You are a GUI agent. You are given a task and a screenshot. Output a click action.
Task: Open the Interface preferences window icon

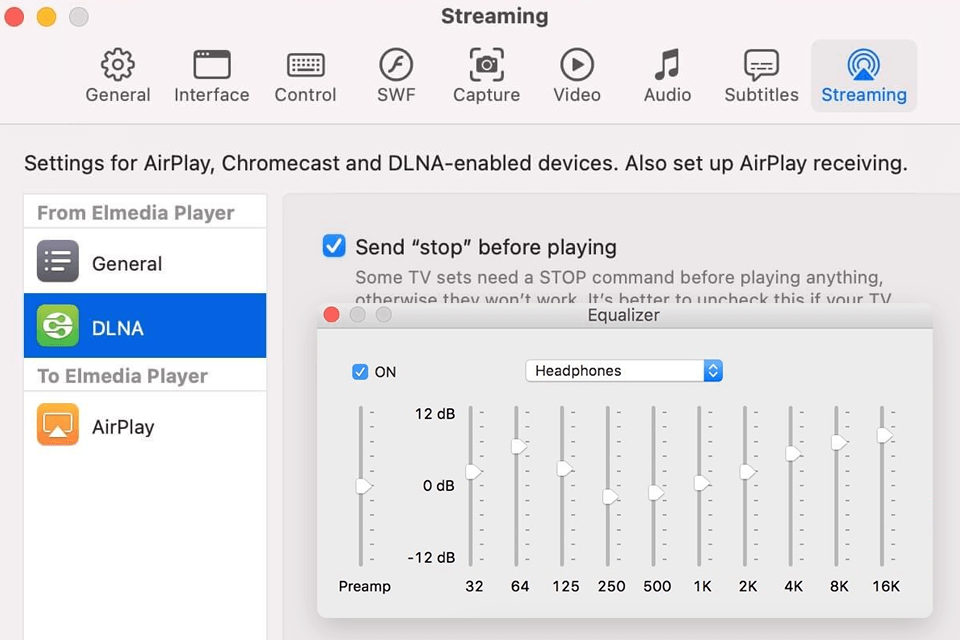pos(212,64)
